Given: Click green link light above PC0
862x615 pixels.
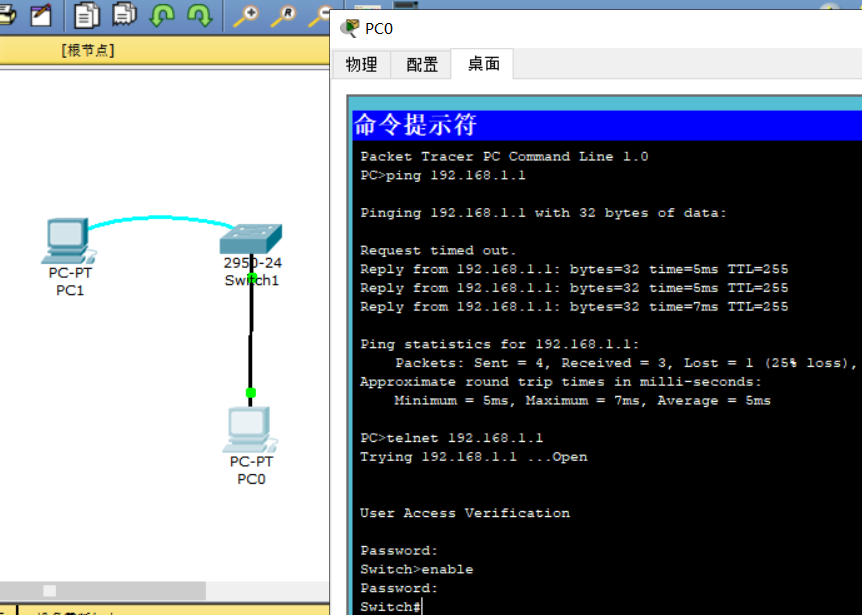Looking at the screenshot, I should point(251,392).
